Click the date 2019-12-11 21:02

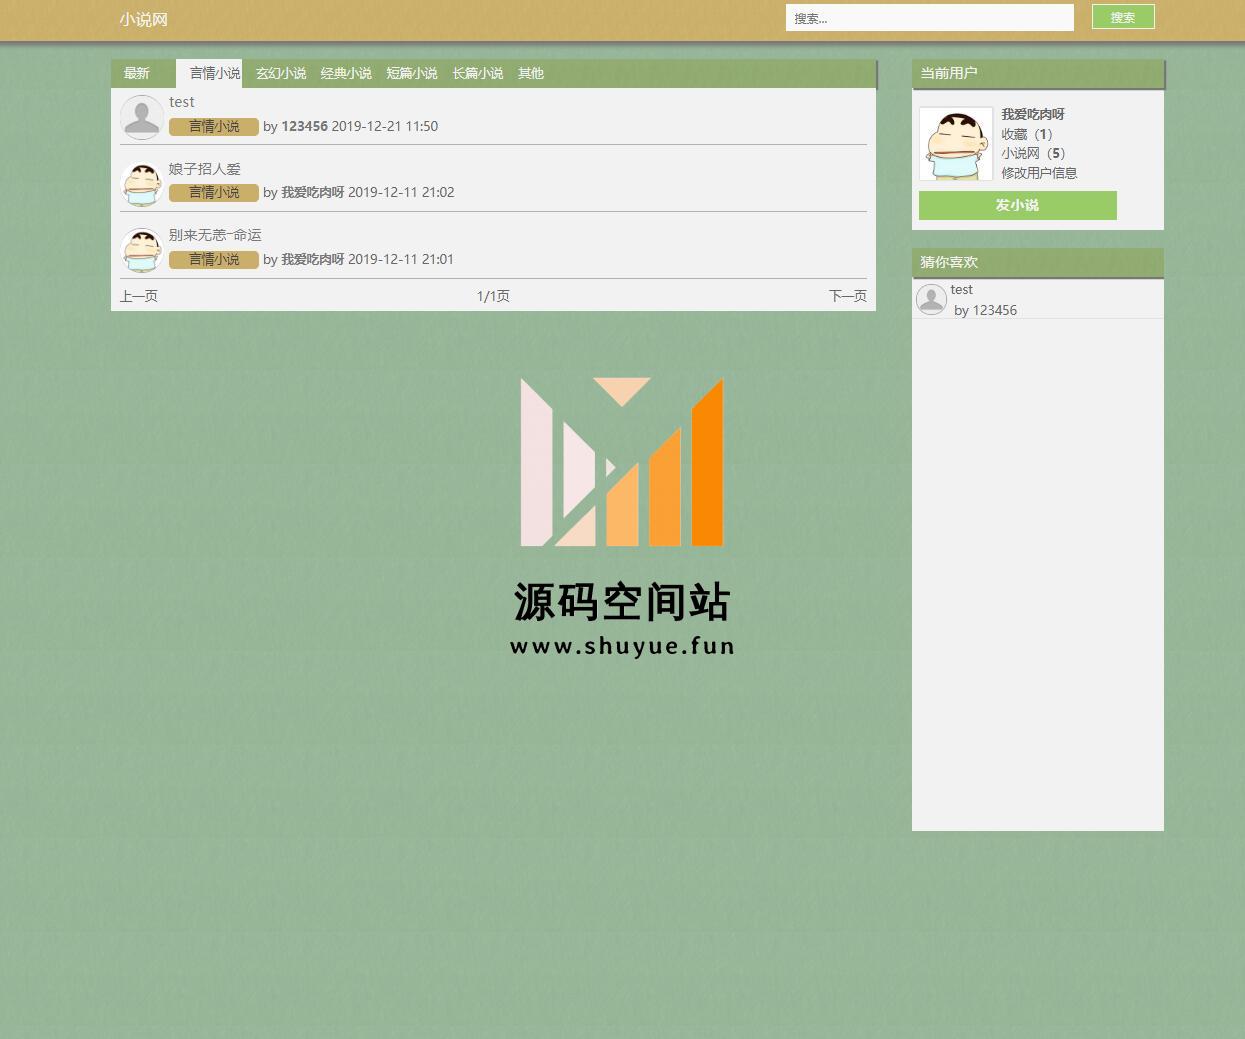click(x=401, y=192)
